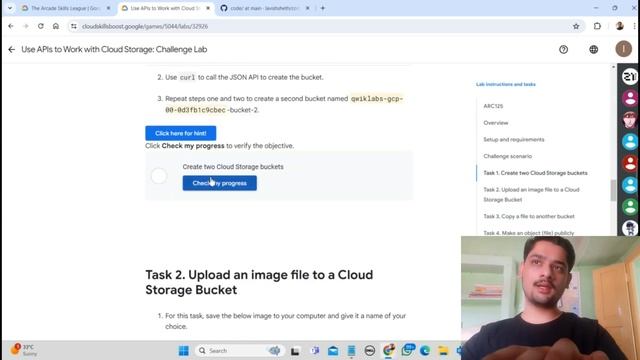Launch Task View from the taskbar

295,351
